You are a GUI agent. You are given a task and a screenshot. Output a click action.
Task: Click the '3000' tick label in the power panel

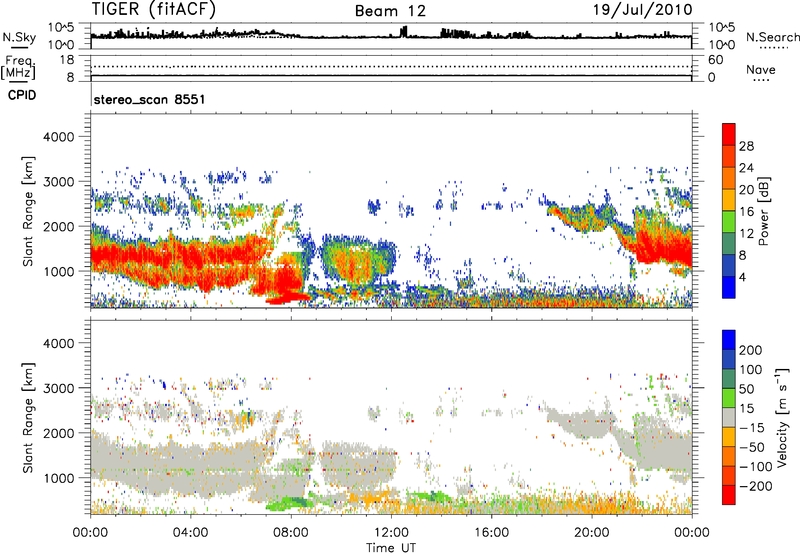(58, 182)
